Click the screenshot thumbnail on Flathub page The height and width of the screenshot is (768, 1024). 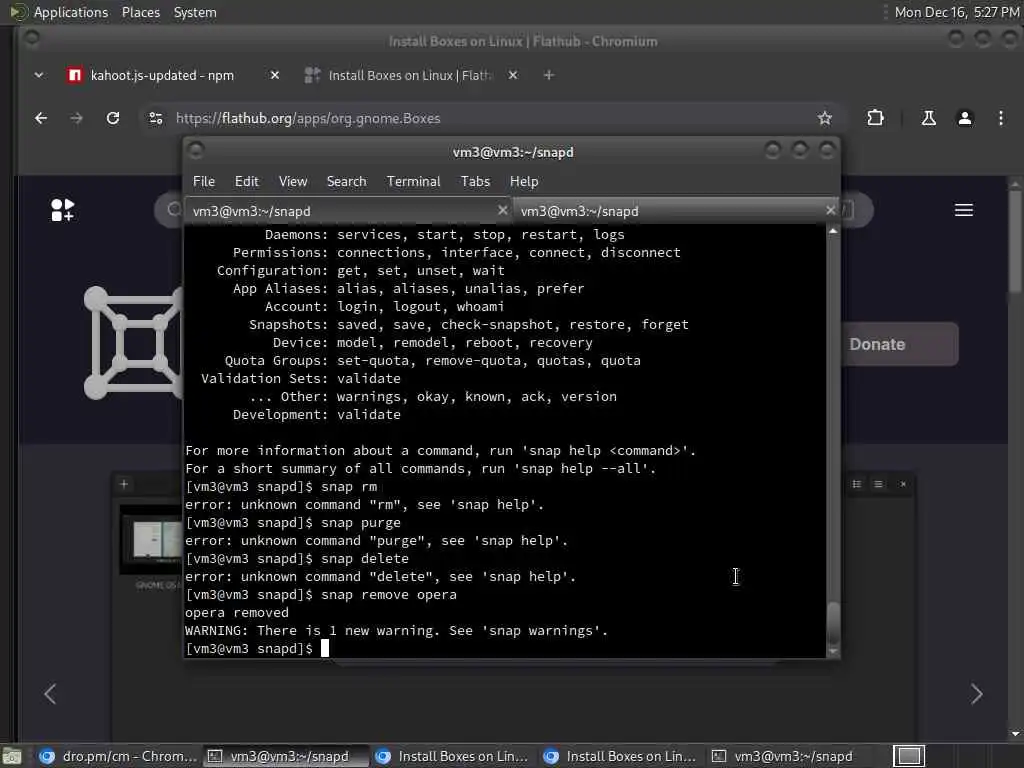point(152,539)
